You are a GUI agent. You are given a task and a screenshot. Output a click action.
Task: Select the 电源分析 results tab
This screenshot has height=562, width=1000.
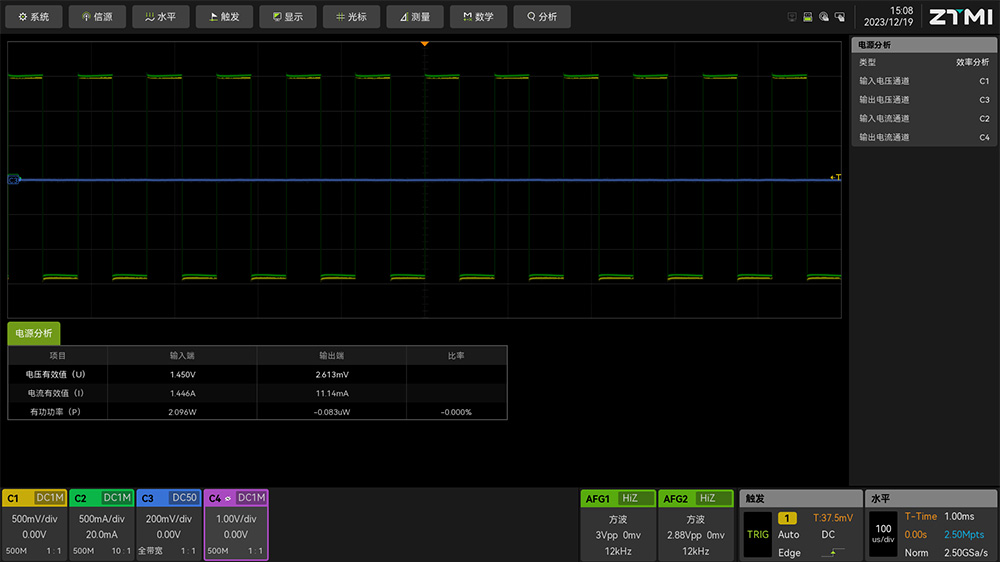pyautogui.click(x=34, y=334)
